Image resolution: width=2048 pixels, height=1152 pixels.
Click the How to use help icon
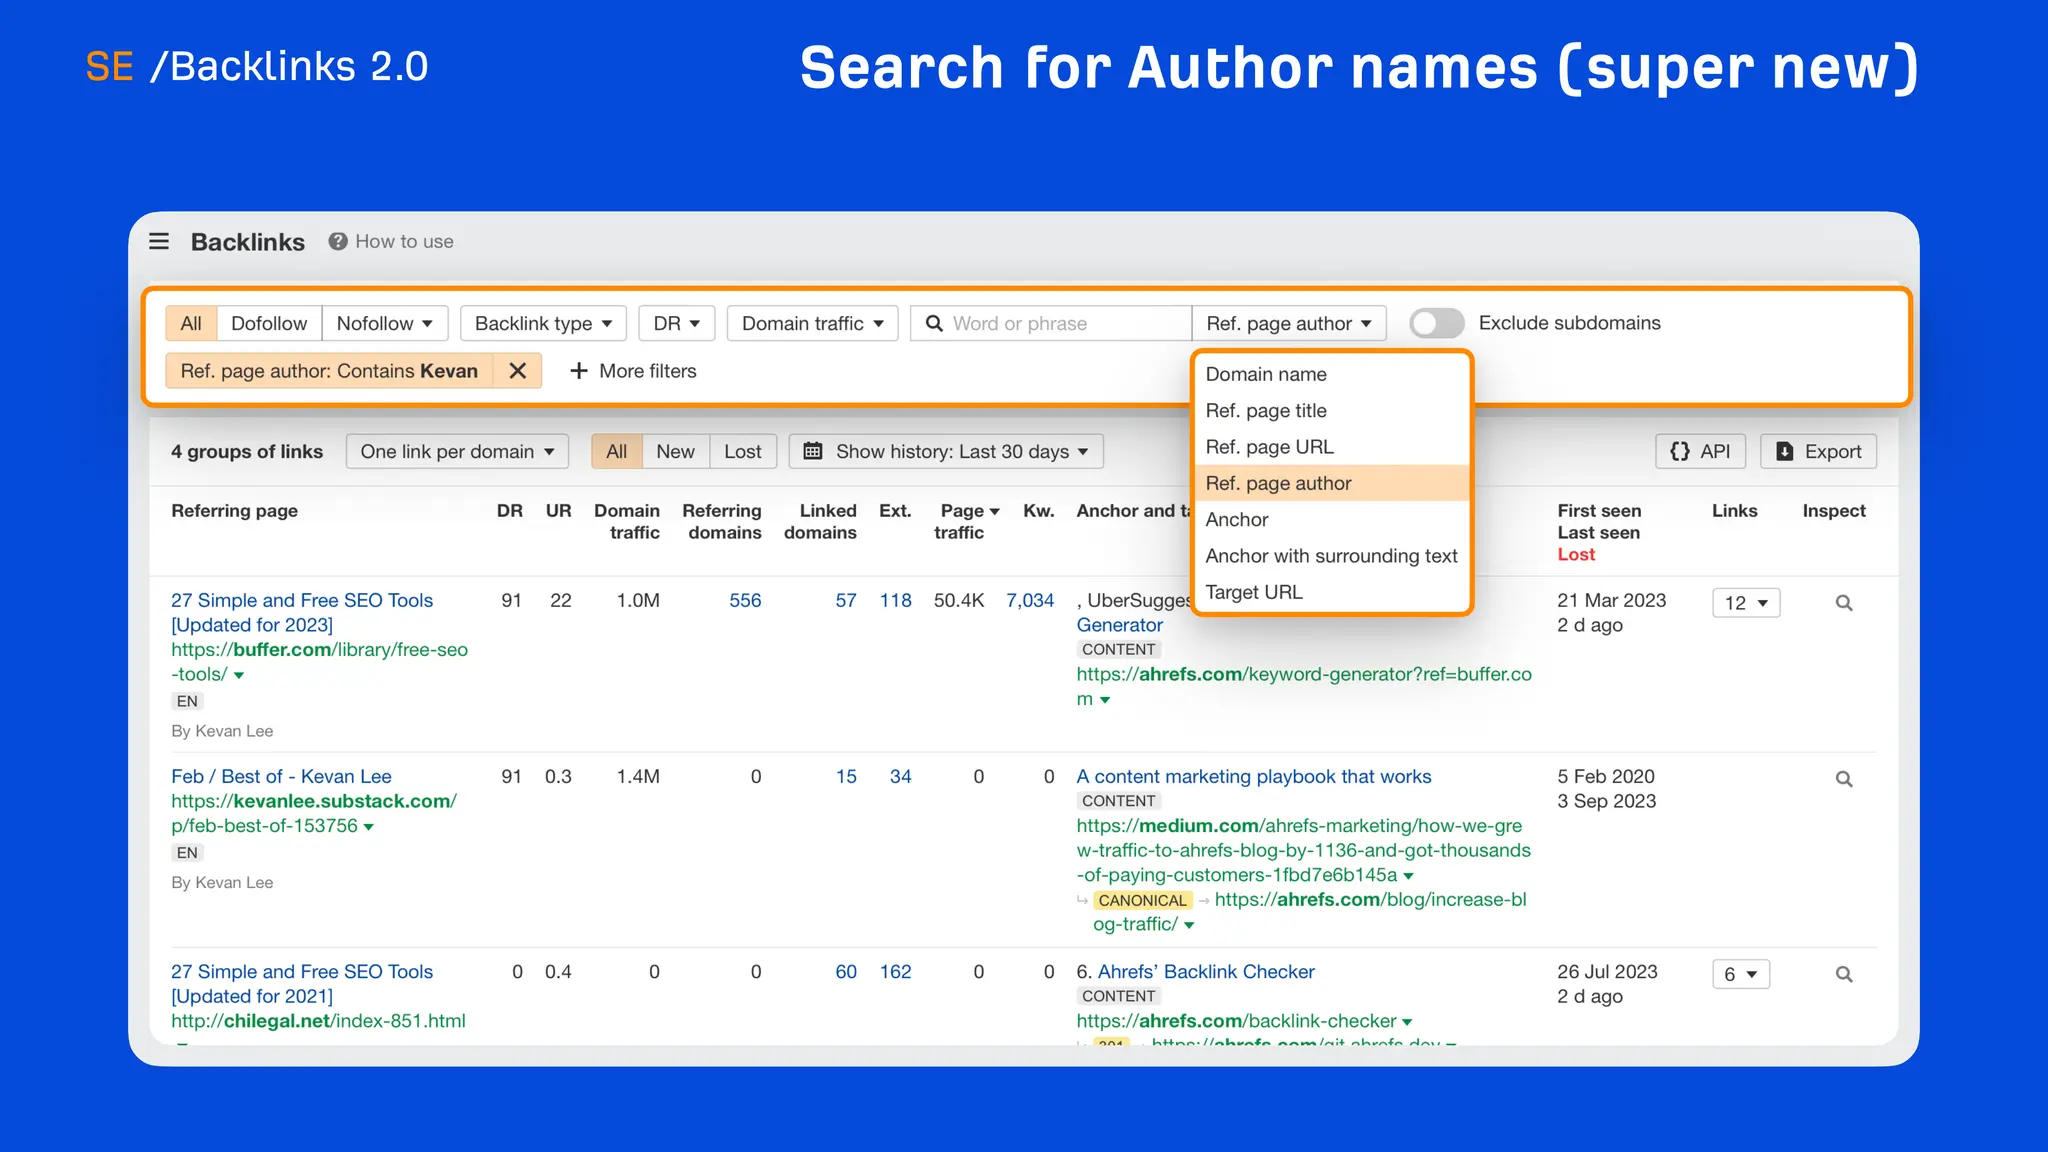338,241
